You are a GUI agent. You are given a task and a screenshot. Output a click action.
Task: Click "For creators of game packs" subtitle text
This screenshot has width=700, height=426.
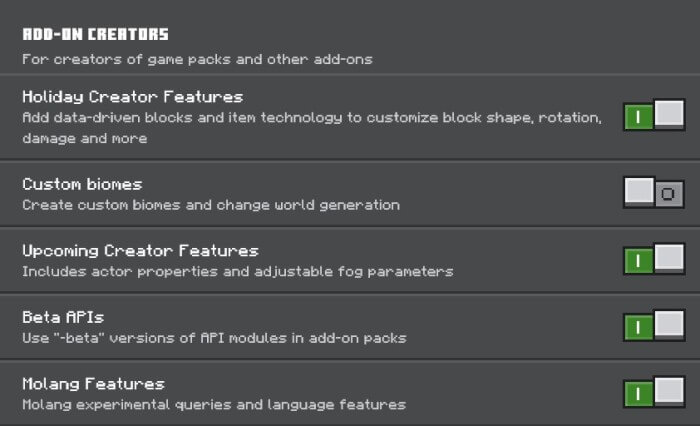pyautogui.click(x=197, y=59)
